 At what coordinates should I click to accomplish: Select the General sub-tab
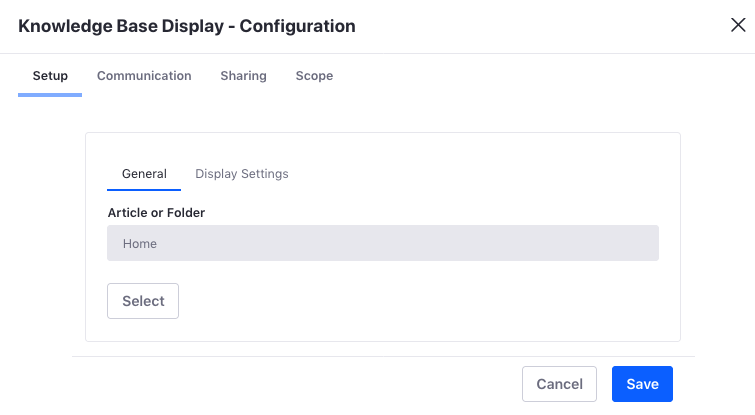click(x=144, y=174)
